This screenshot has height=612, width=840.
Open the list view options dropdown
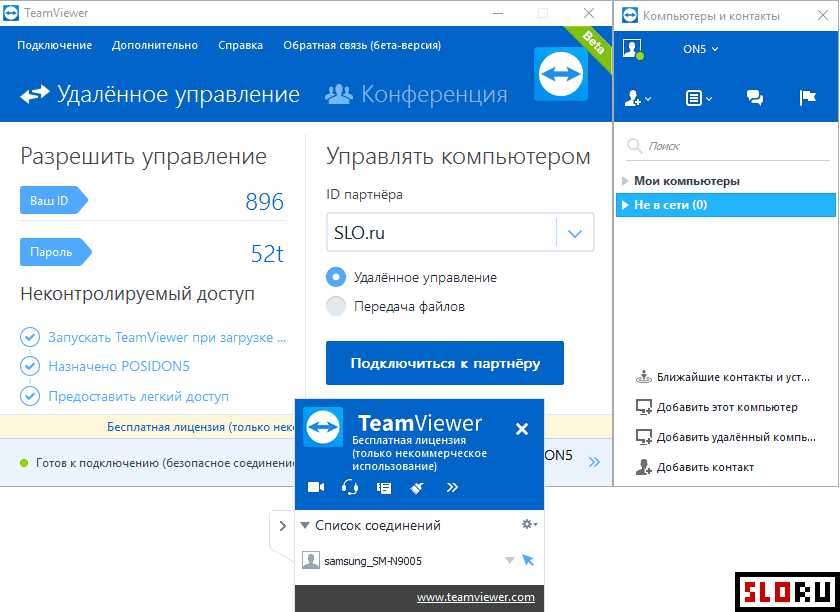[x=699, y=98]
